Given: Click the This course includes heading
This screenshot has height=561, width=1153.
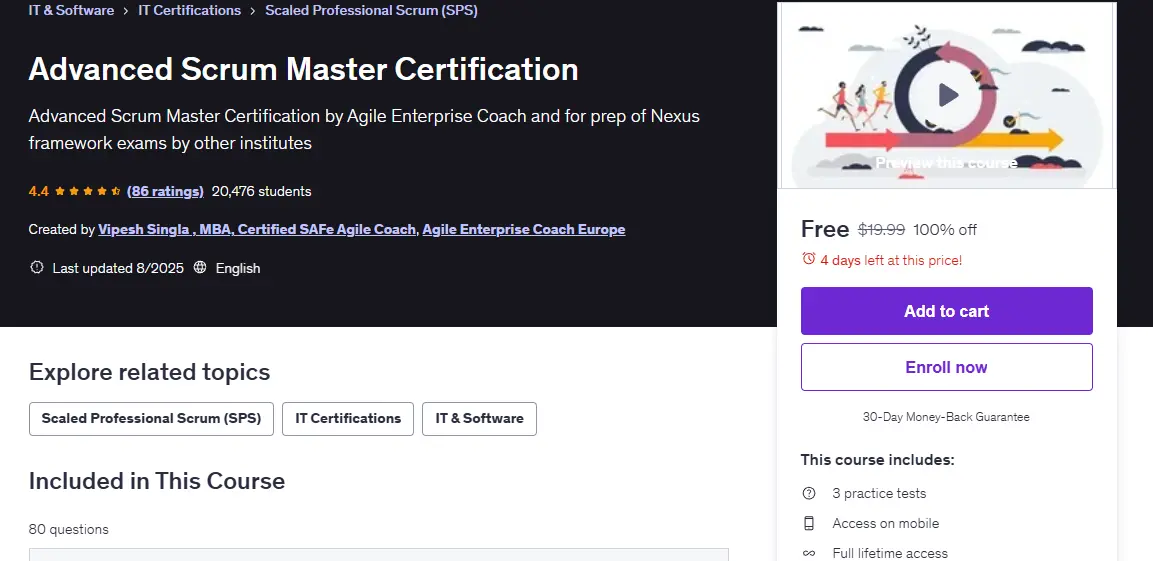Looking at the screenshot, I should pyautogui.click(x=877, y=460).
